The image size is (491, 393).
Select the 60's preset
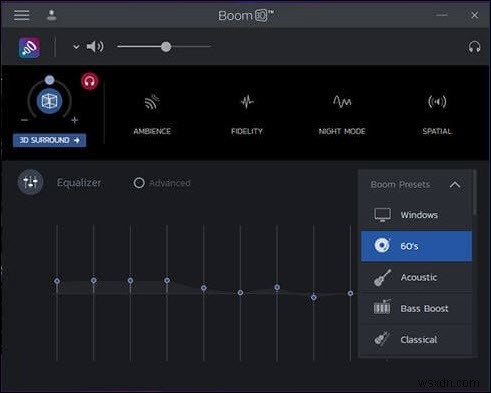click(416, 246)
